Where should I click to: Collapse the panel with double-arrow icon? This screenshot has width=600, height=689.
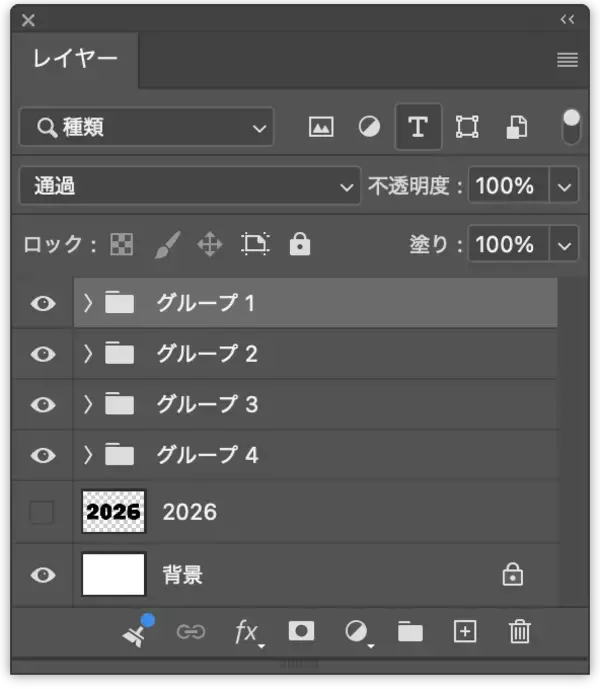pyautogui.click(x=567, y=19)
